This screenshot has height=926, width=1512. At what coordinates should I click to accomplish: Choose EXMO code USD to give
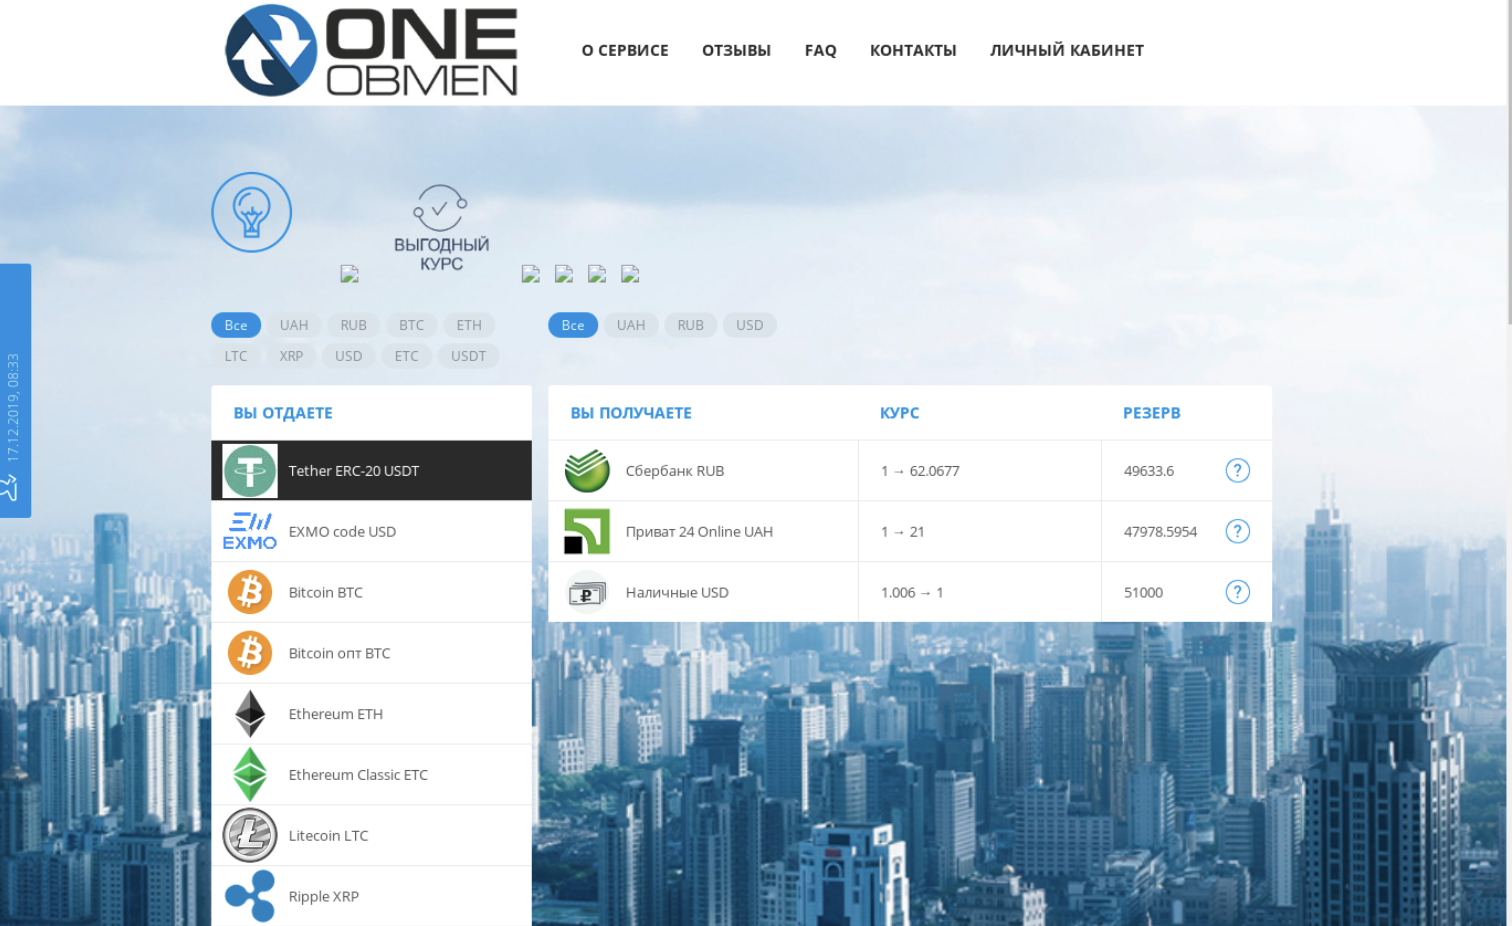pyautogui.click(x=371, y=531)
